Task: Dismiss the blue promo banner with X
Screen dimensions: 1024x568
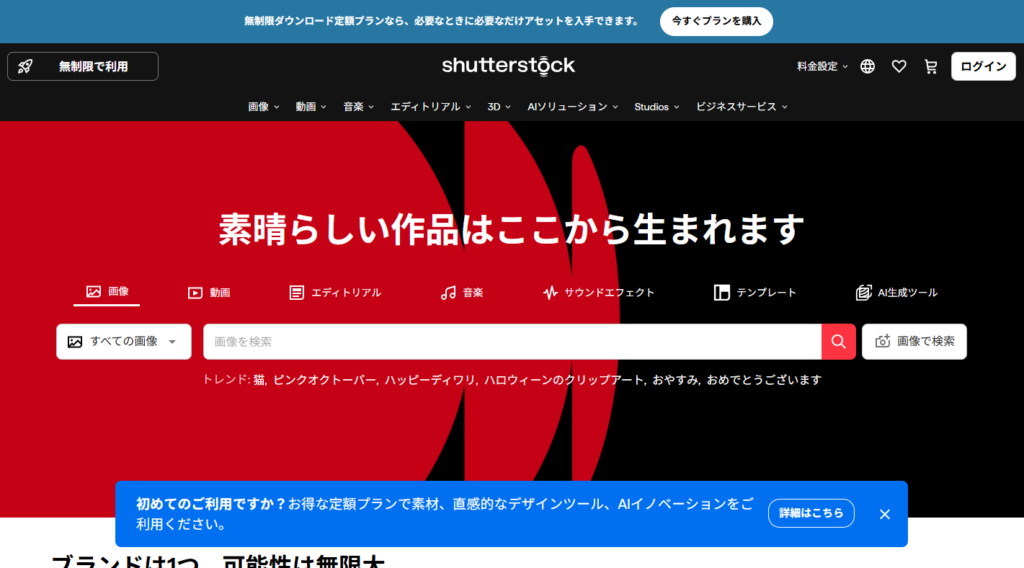Action: pyautogui.click(x=884, y=514)
